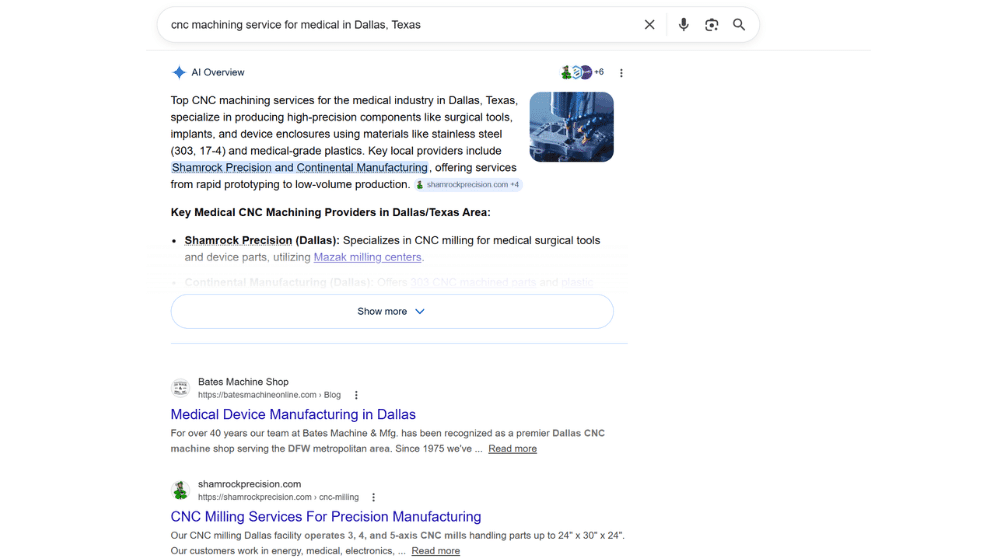Open shamrockprecision.com +4 source chip
Viewport: 1000px width, 558px height.
click(468, 185)
